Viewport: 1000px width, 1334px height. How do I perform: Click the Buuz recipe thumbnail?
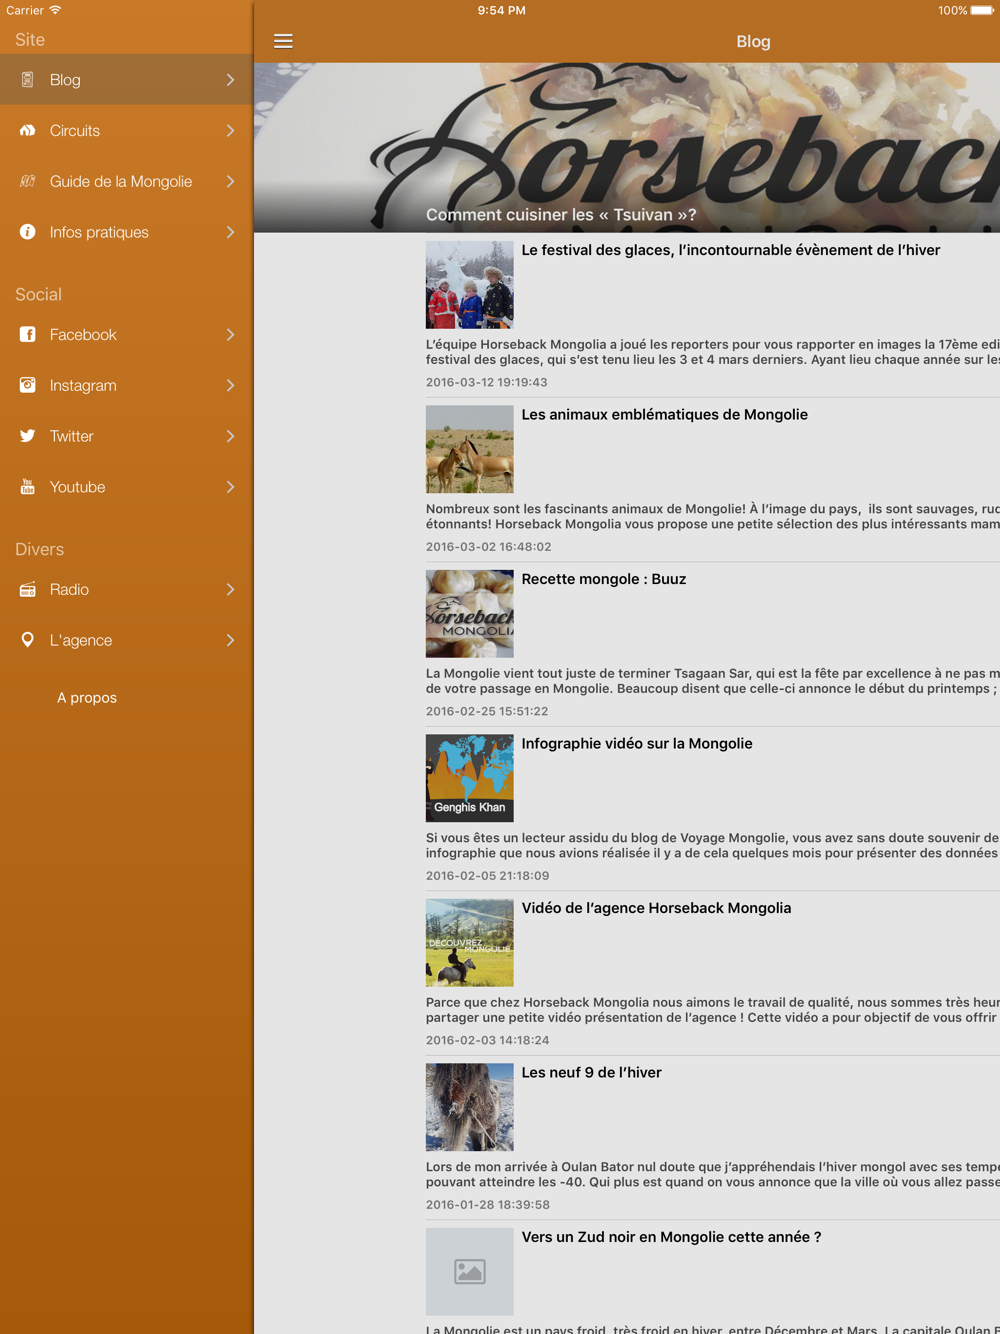[x=470, y=614]
